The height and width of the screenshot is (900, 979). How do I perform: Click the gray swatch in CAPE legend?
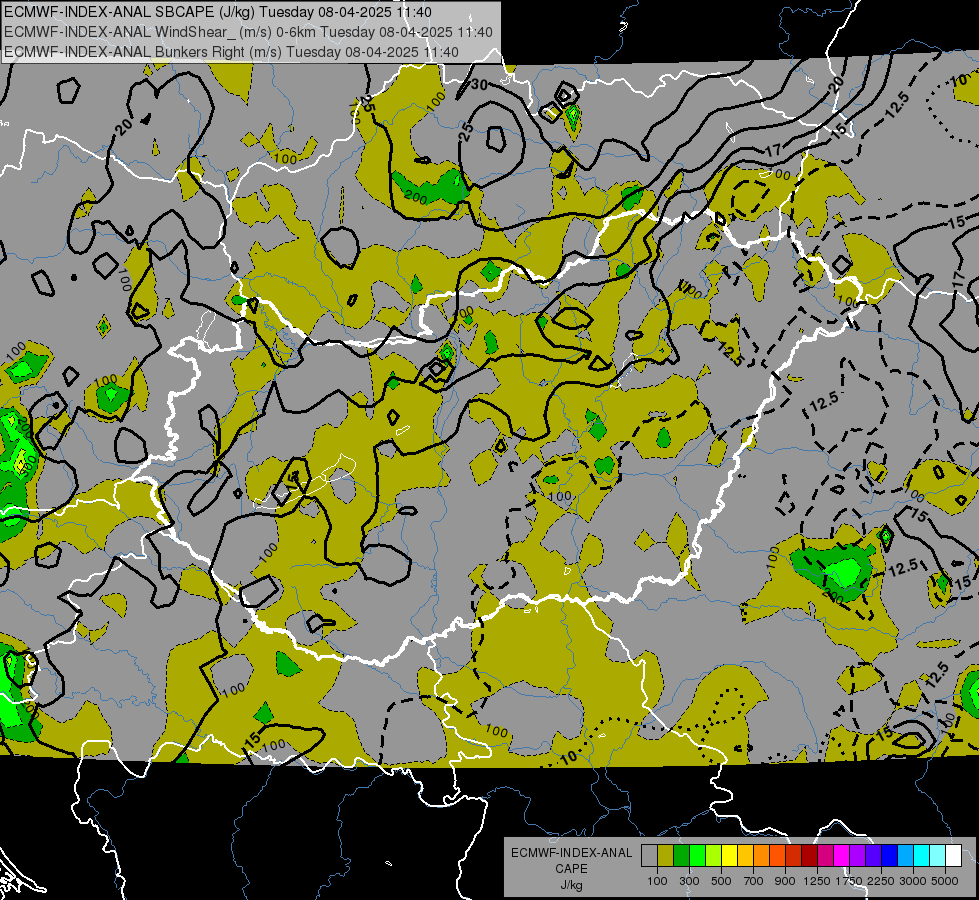point(649,855)
